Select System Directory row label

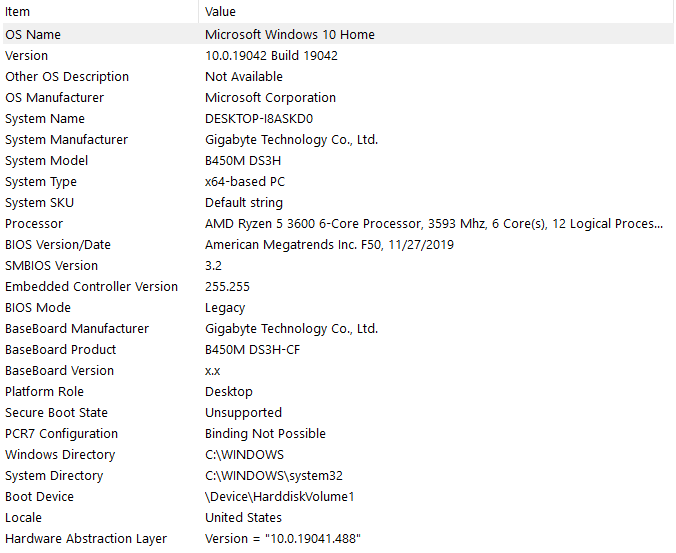(54, 476)
